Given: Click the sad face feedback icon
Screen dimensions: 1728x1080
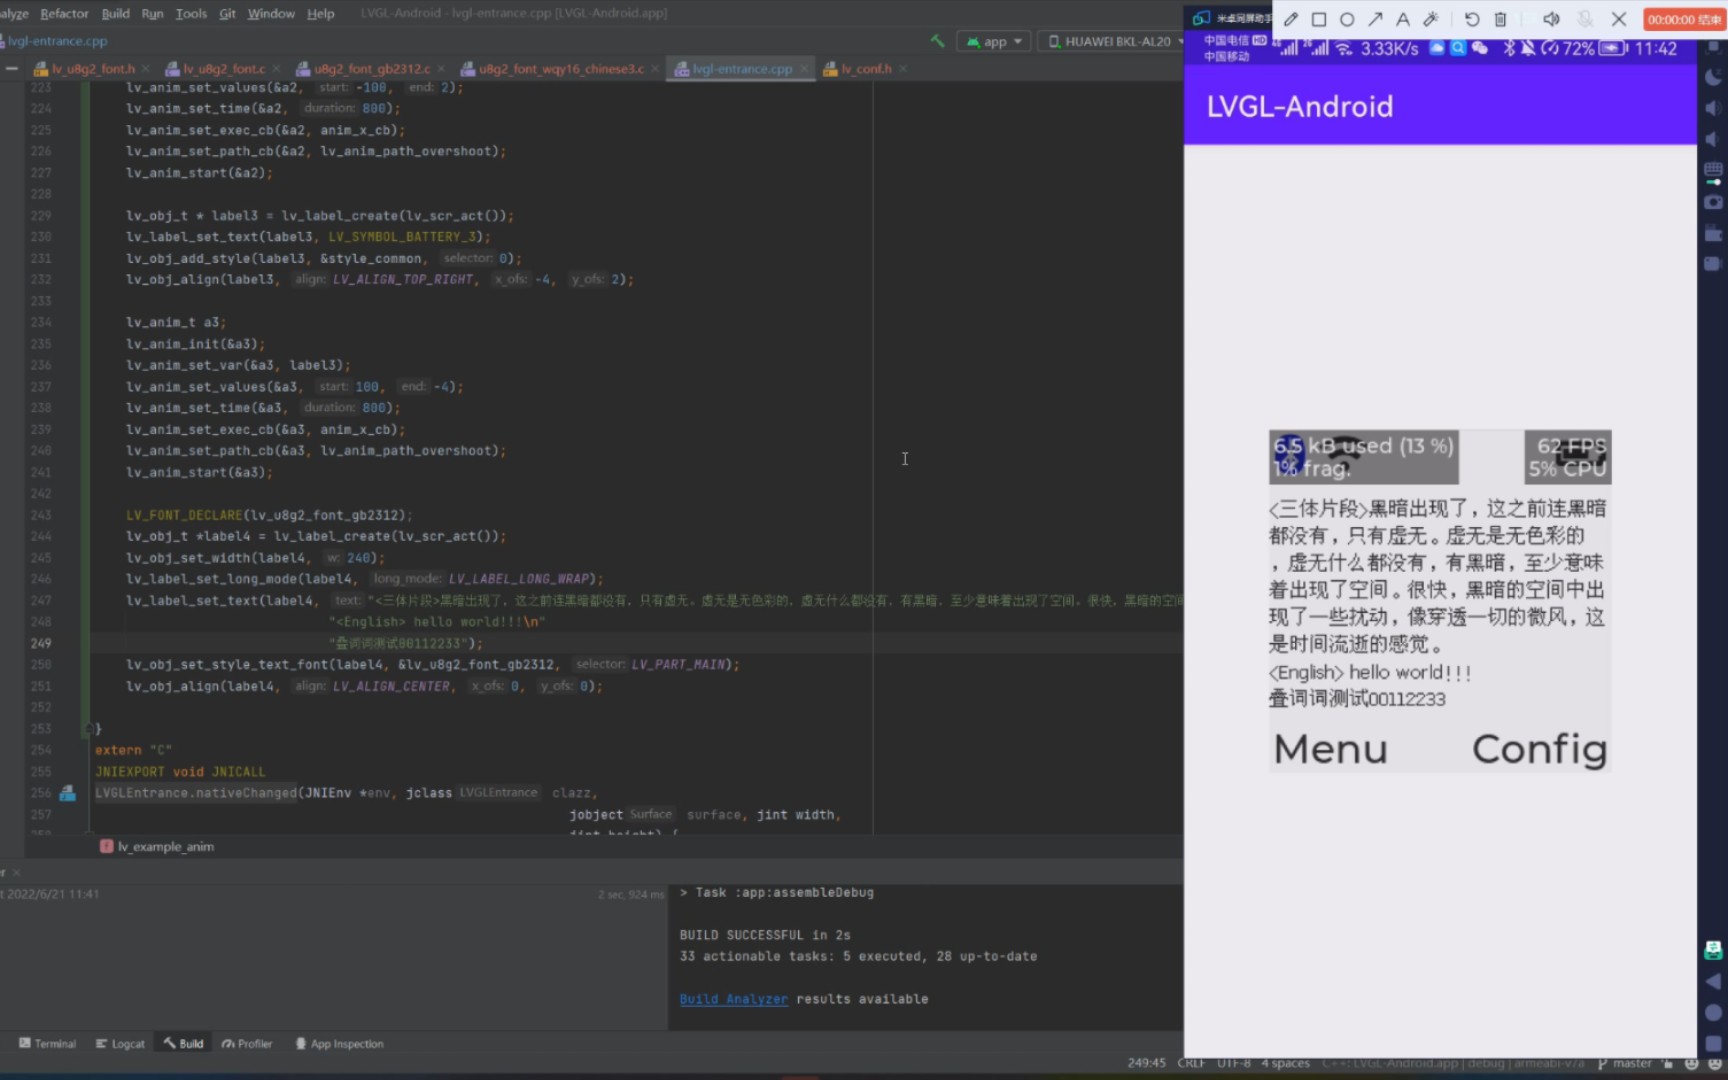Looking at the screenshot, I should point(1715,1063).
